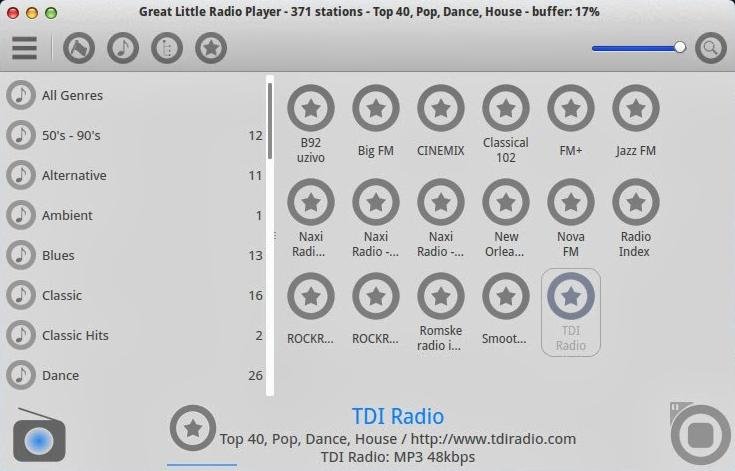The image size is (735, 471).
Task: Adjust the volume slider
Action: click(638, 48)
